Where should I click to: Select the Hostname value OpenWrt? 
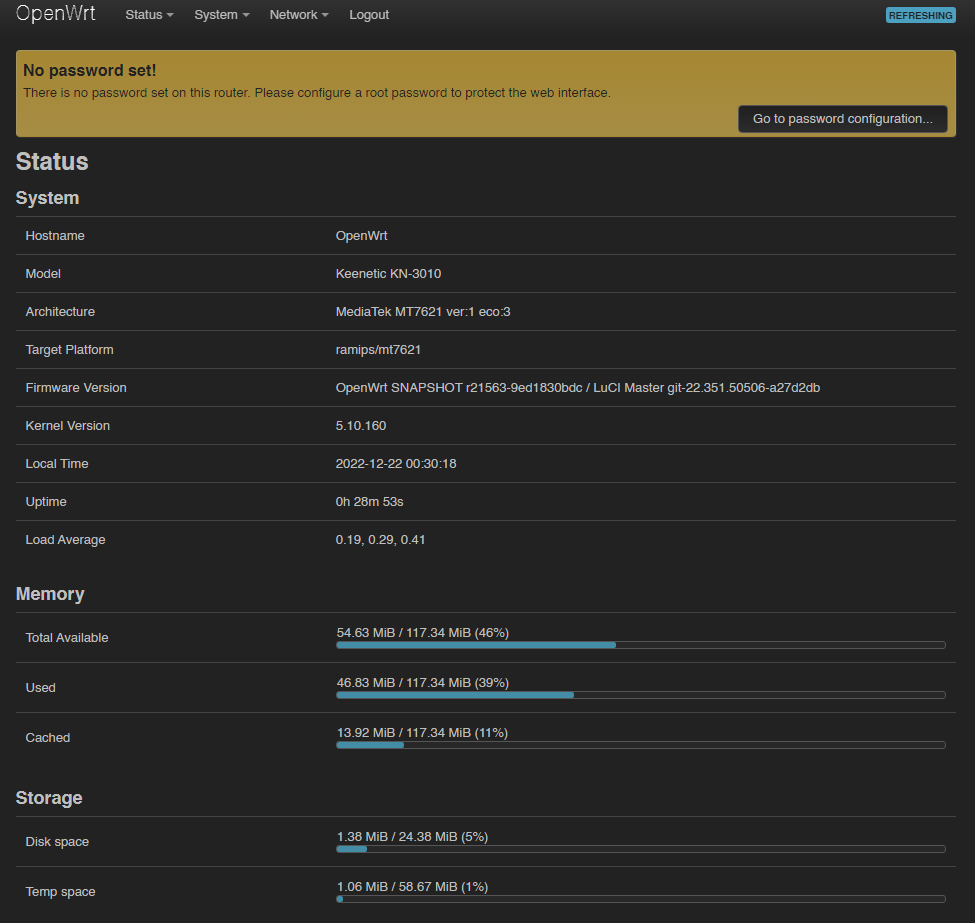(361, 236)
